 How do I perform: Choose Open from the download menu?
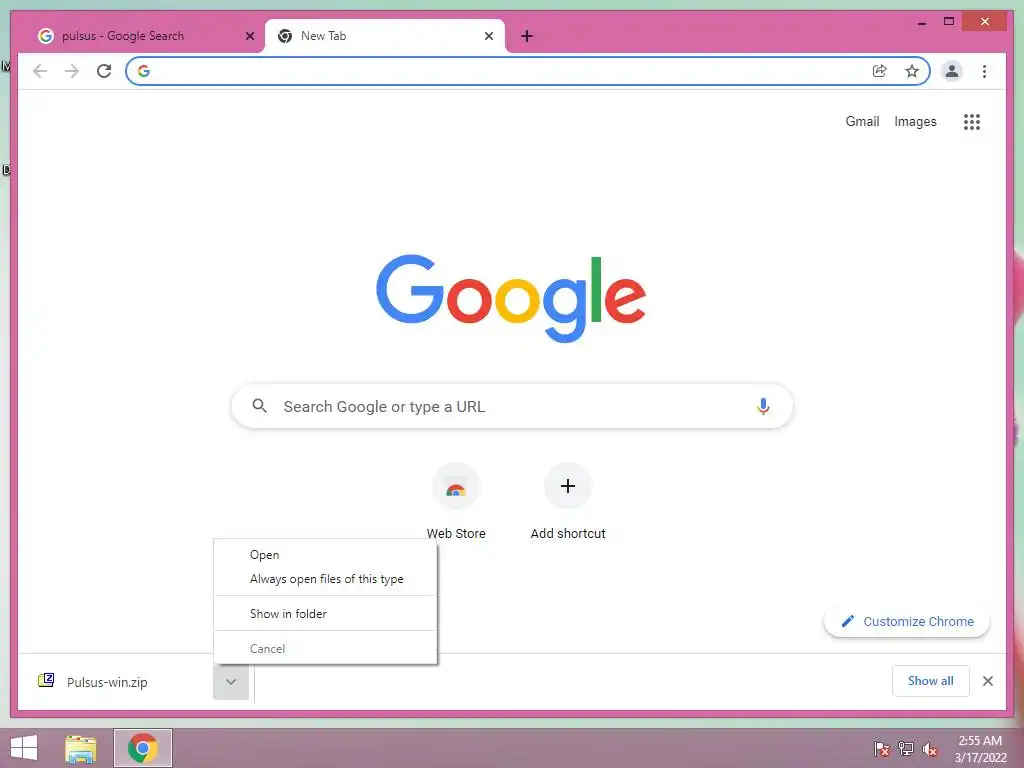[325, 554]
